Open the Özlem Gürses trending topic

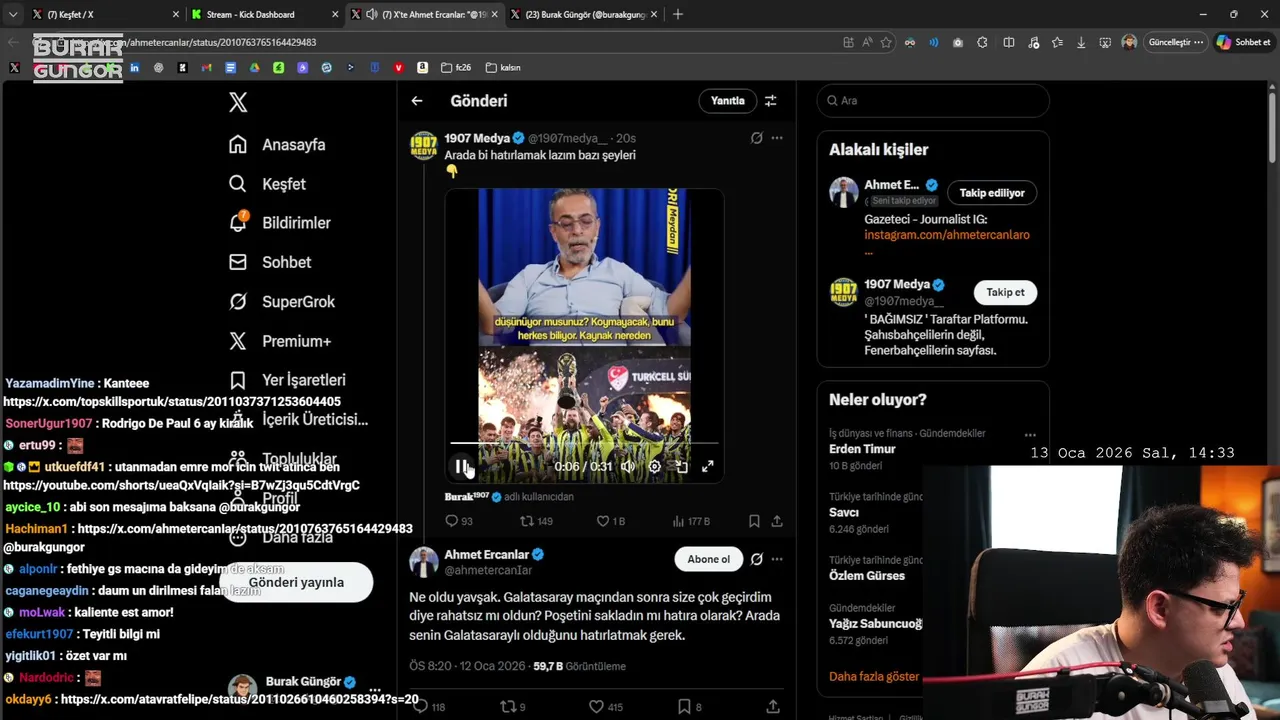coord(867,575)
